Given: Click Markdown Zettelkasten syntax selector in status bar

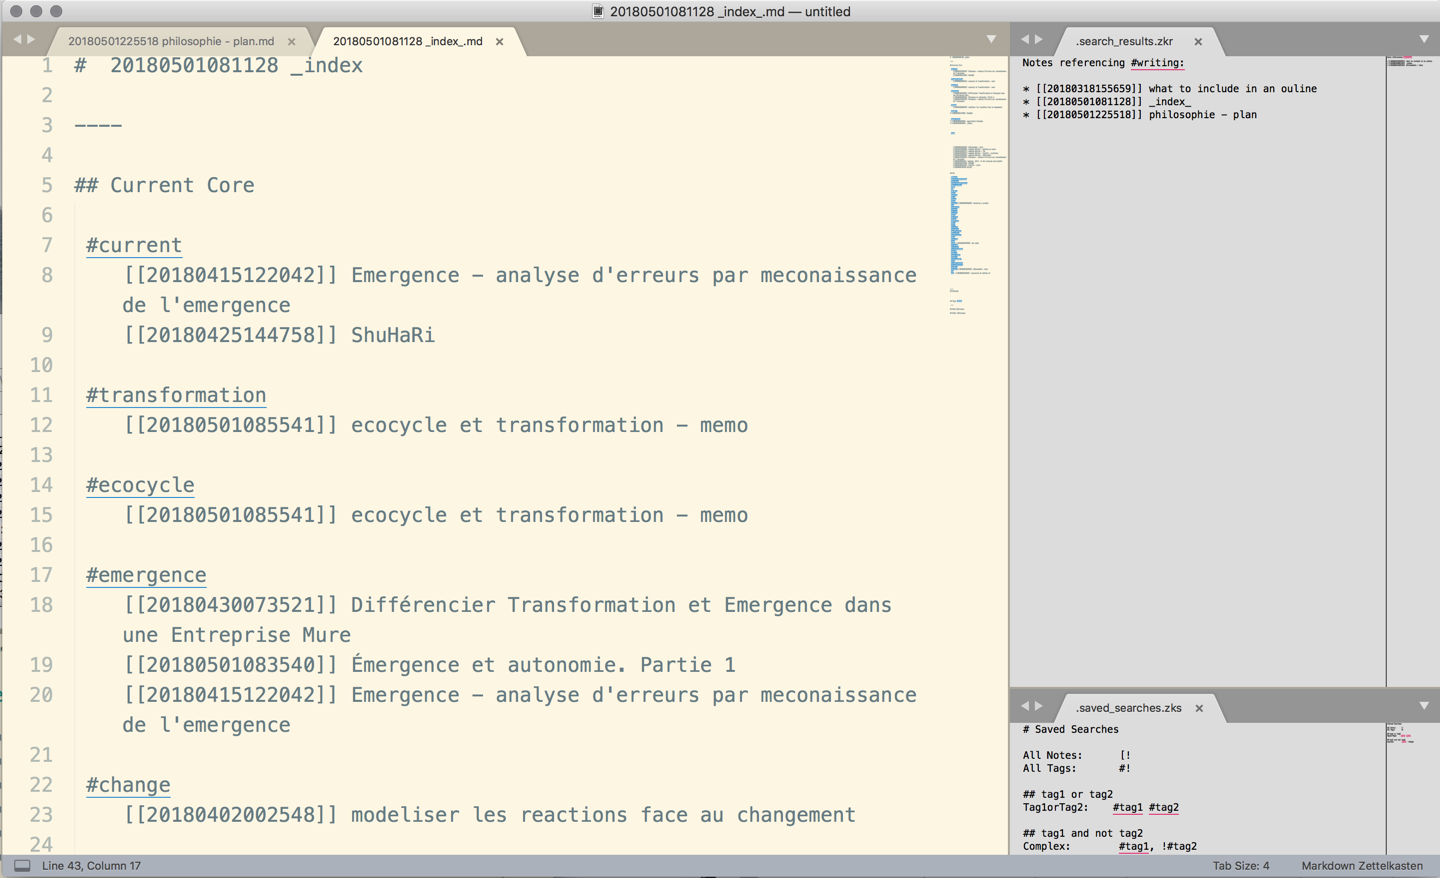Looking at the screenshot, I should point(1361,865).
